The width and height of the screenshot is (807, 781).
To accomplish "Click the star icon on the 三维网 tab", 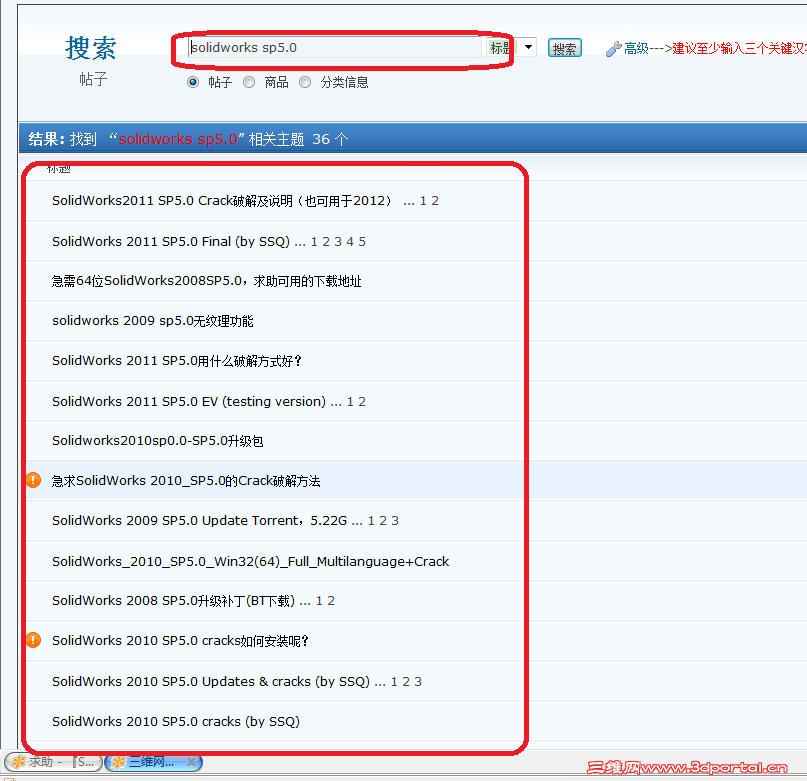I will [x=118, y=762].
